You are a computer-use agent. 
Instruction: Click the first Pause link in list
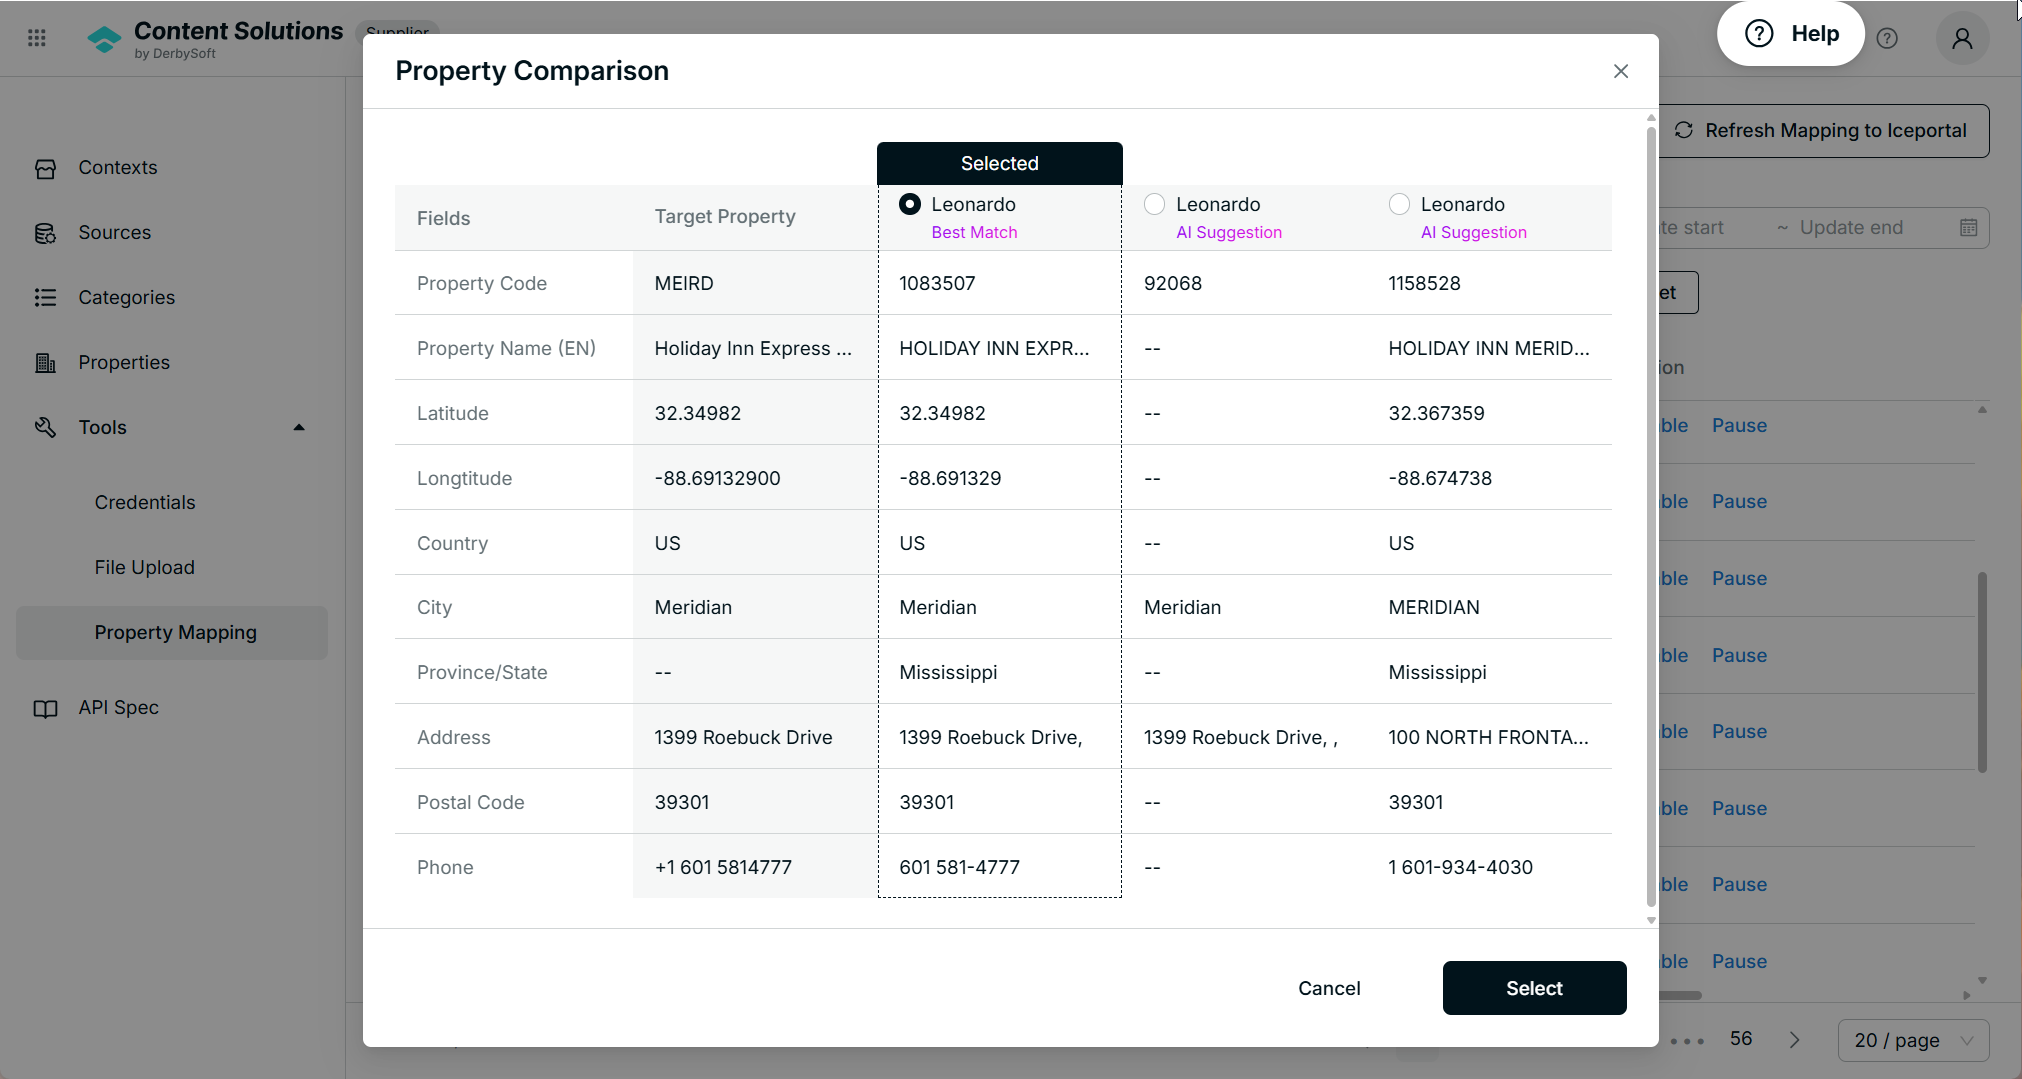[1739, 426]
